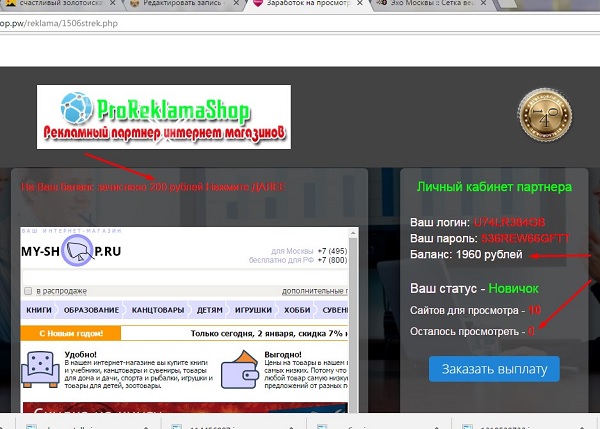
Task: Open the КАНЦТОВАРЫ category
Action: 158,310
